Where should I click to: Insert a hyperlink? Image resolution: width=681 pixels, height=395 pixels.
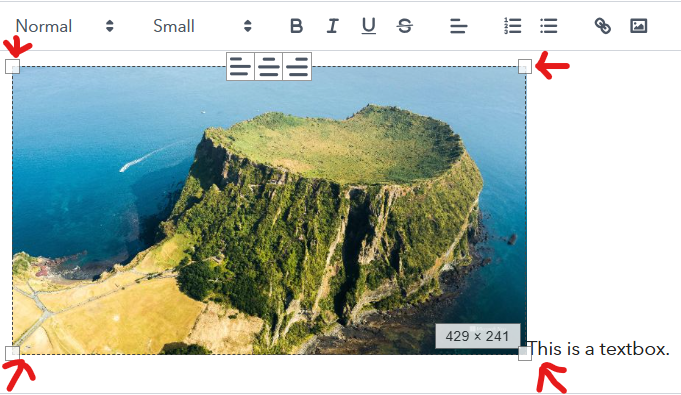tap(602, 26)
